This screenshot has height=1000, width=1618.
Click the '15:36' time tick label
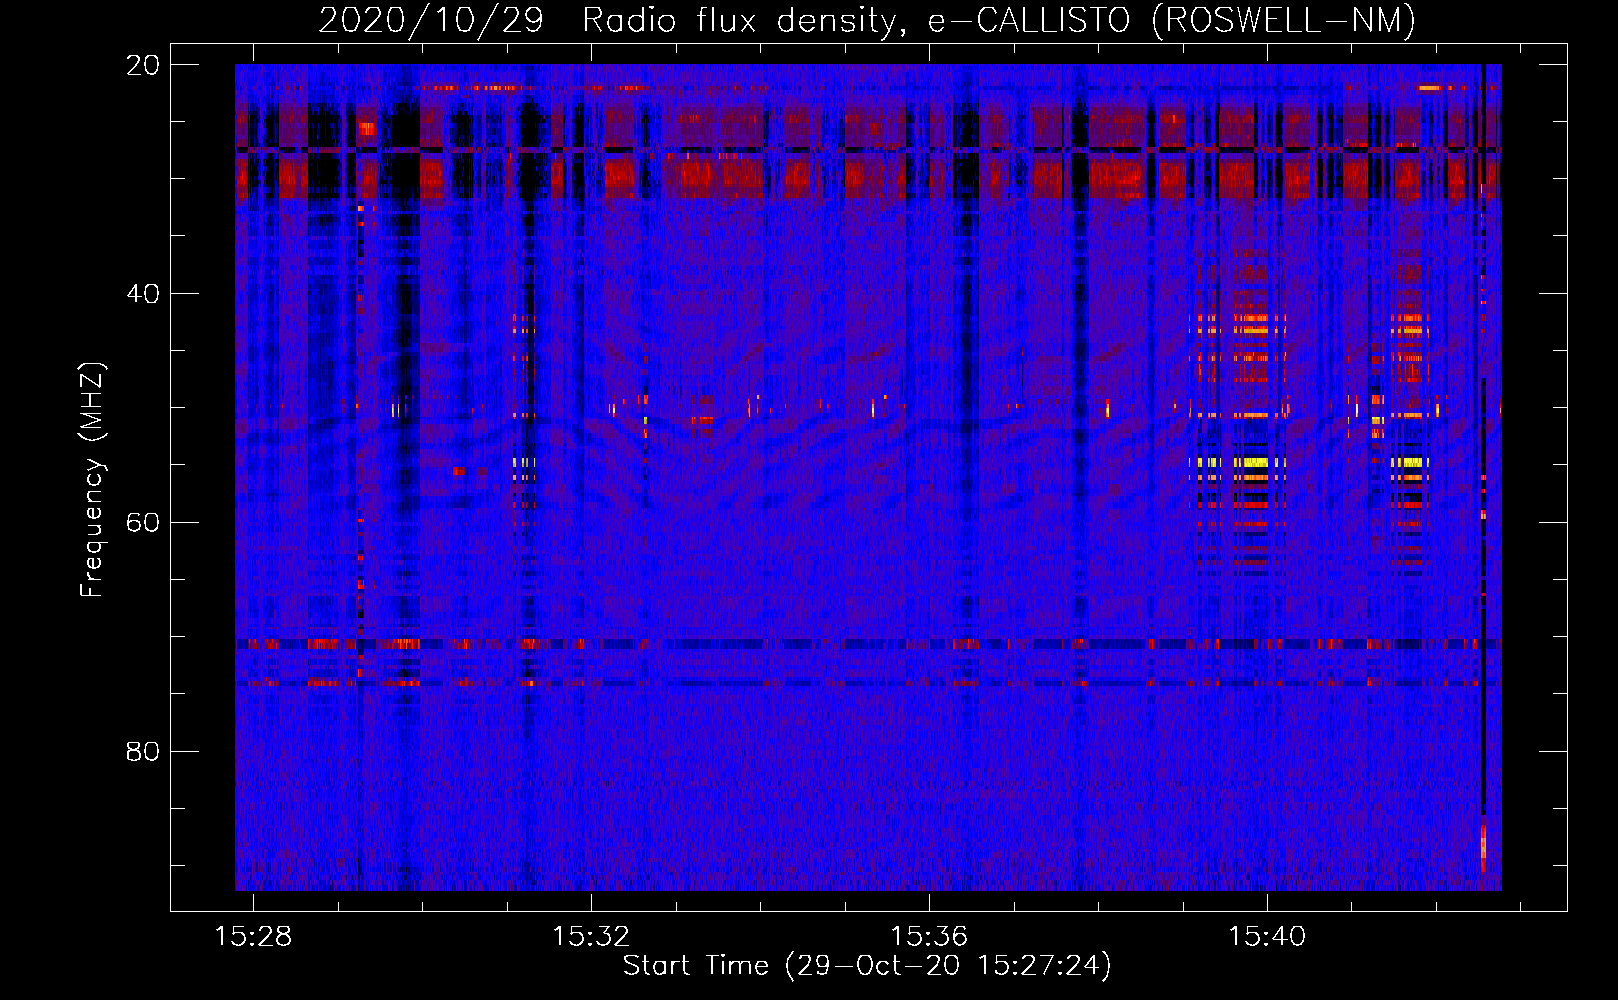pos(929,937)
